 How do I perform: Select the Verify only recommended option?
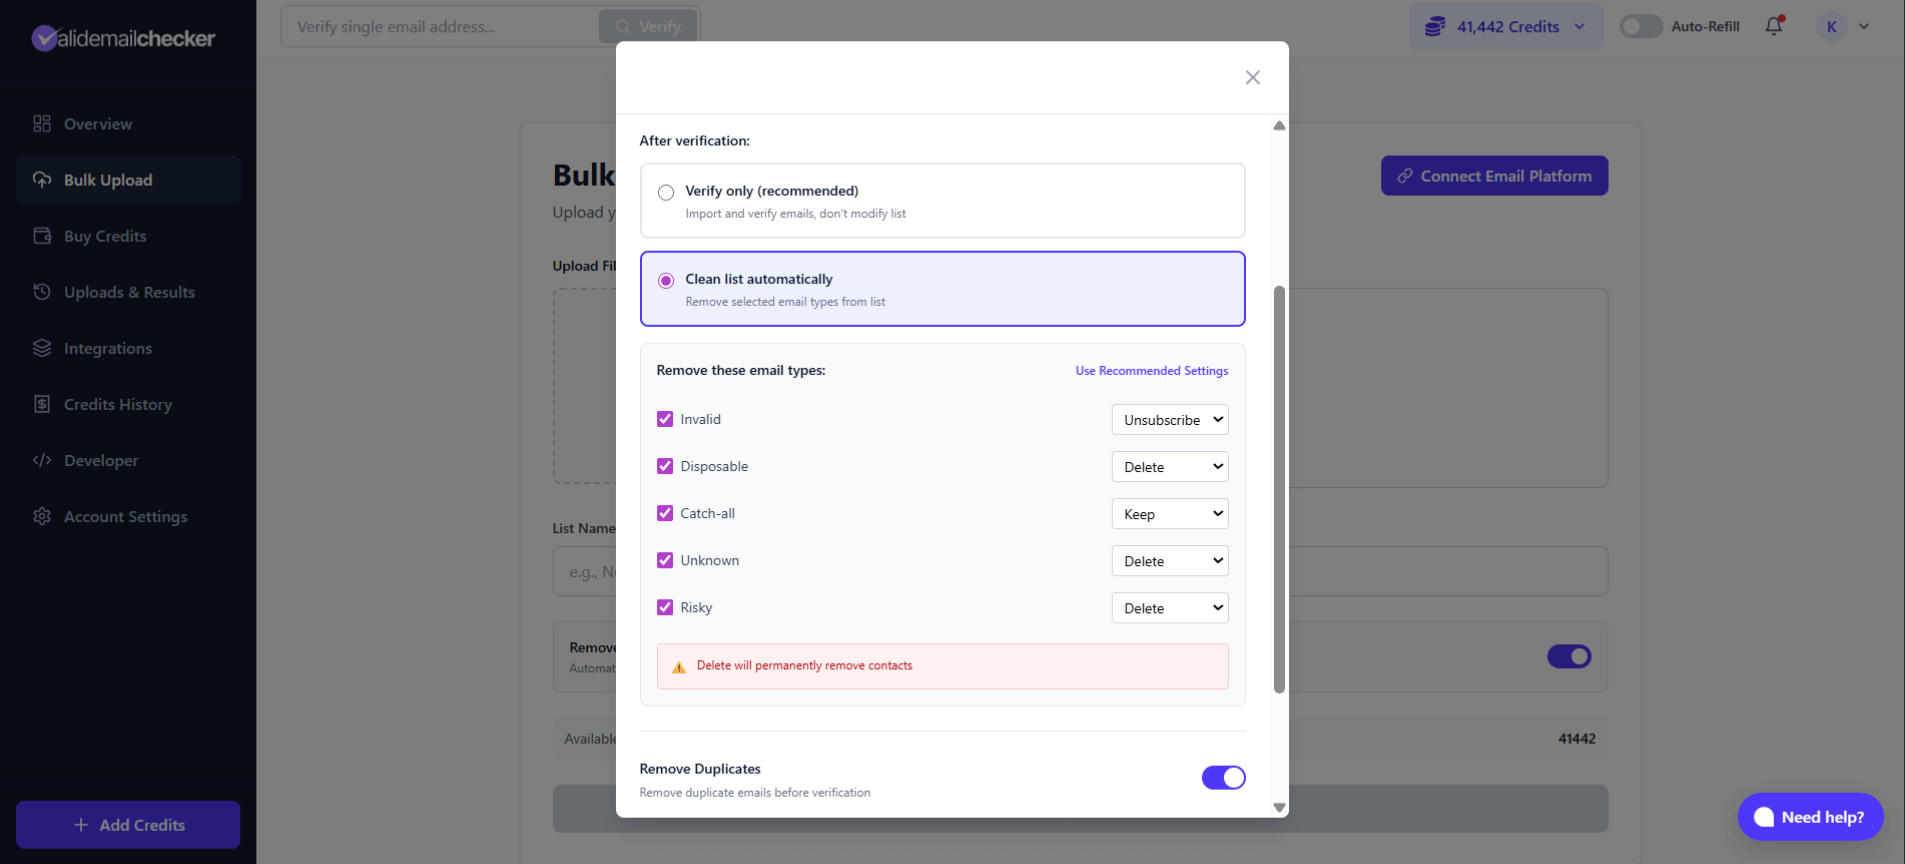coord(665,191)
